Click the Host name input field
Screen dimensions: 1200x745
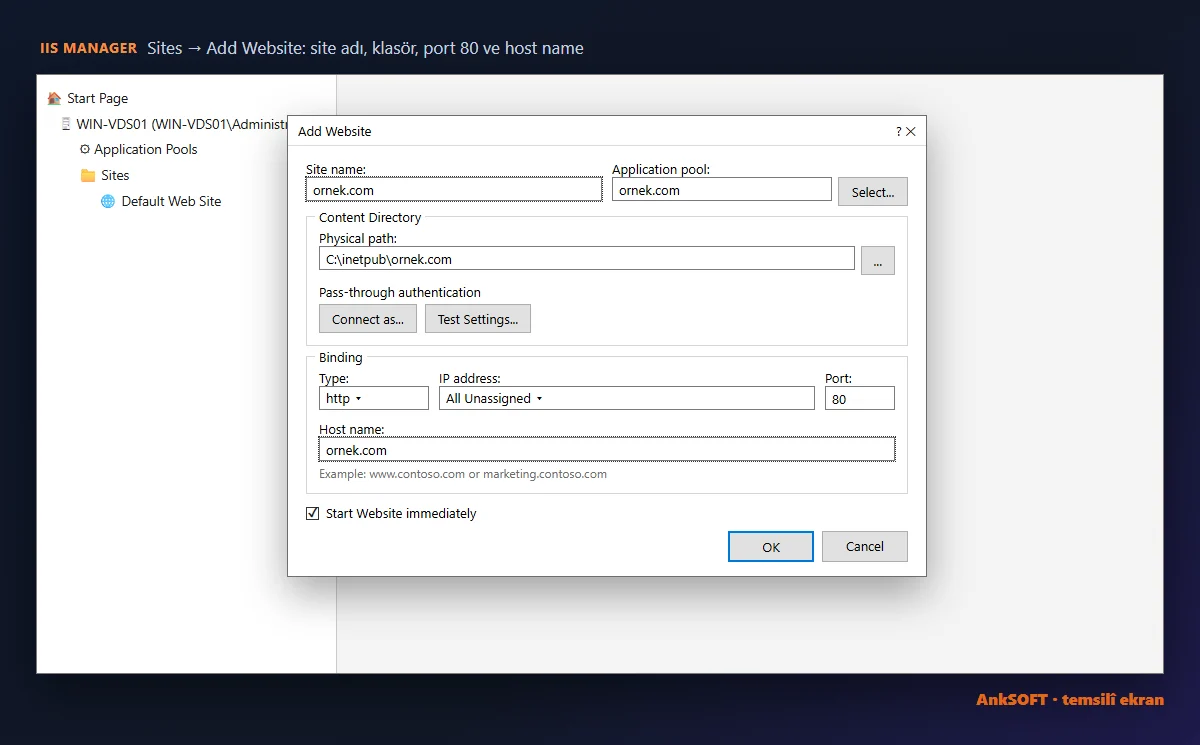tap(607, 450)
